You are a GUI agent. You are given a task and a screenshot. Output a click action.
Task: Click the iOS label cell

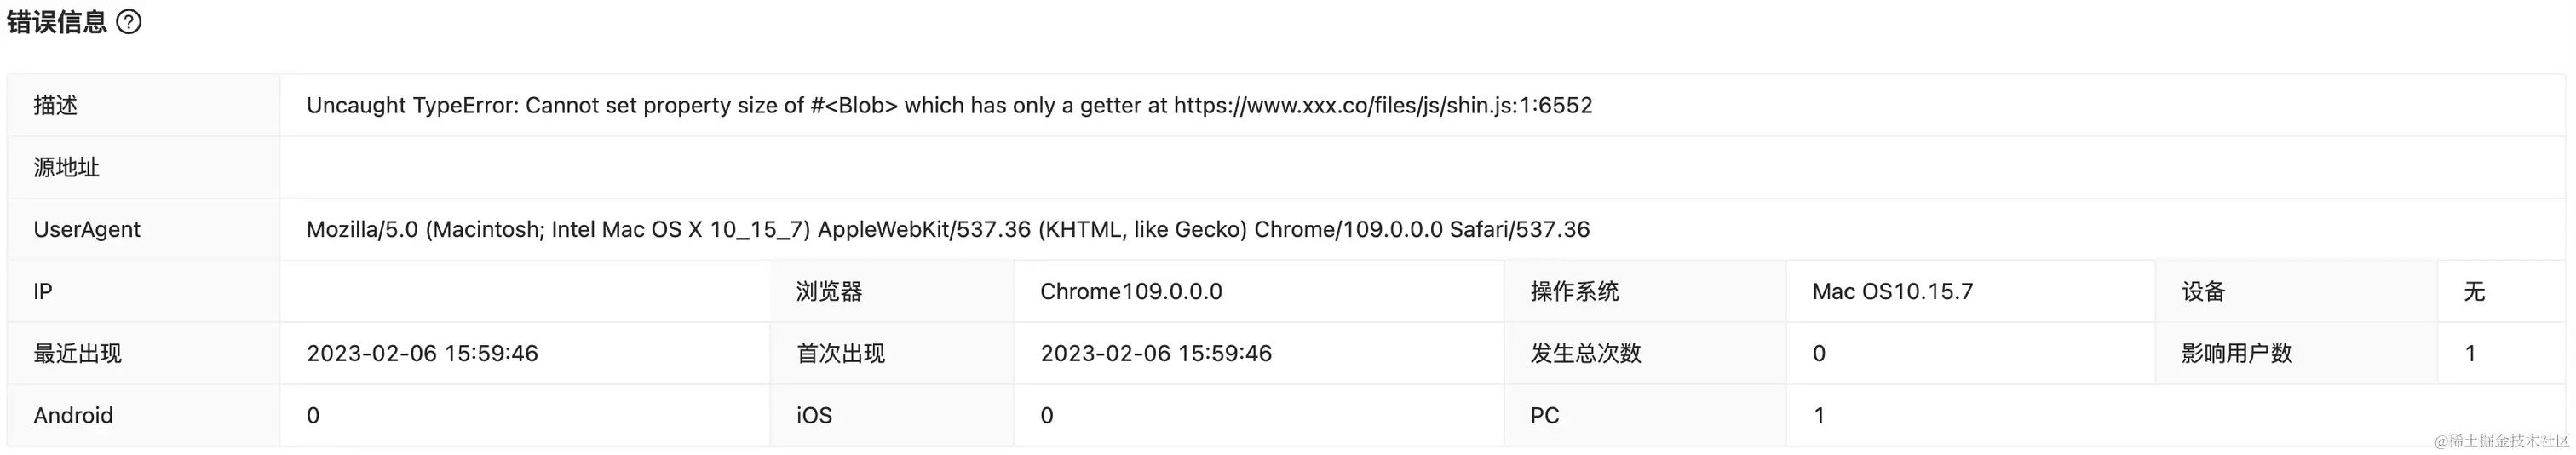(x=814, y=415)
